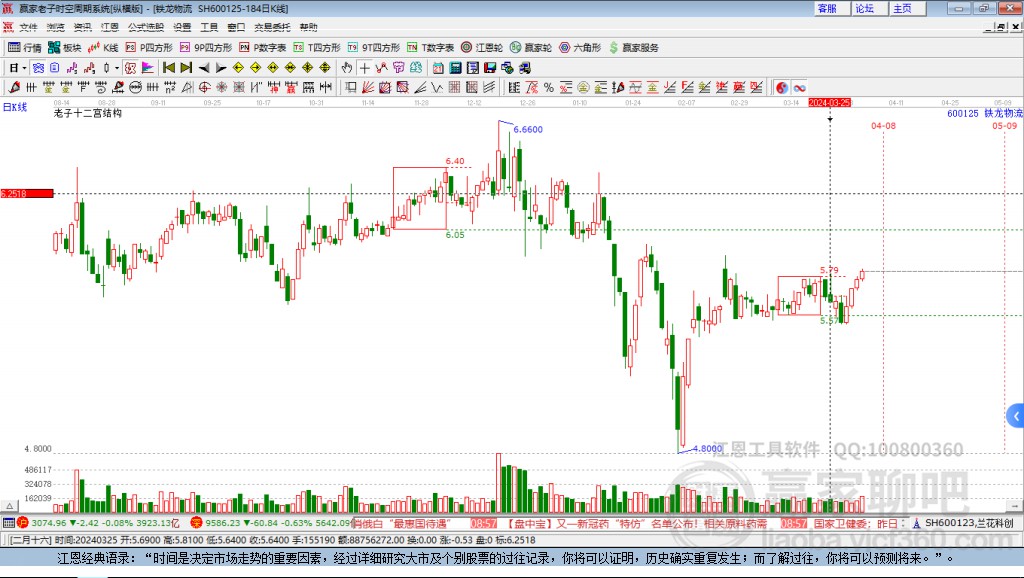
Task: Expand volume panel with up triangle
Action: point(10,506)
